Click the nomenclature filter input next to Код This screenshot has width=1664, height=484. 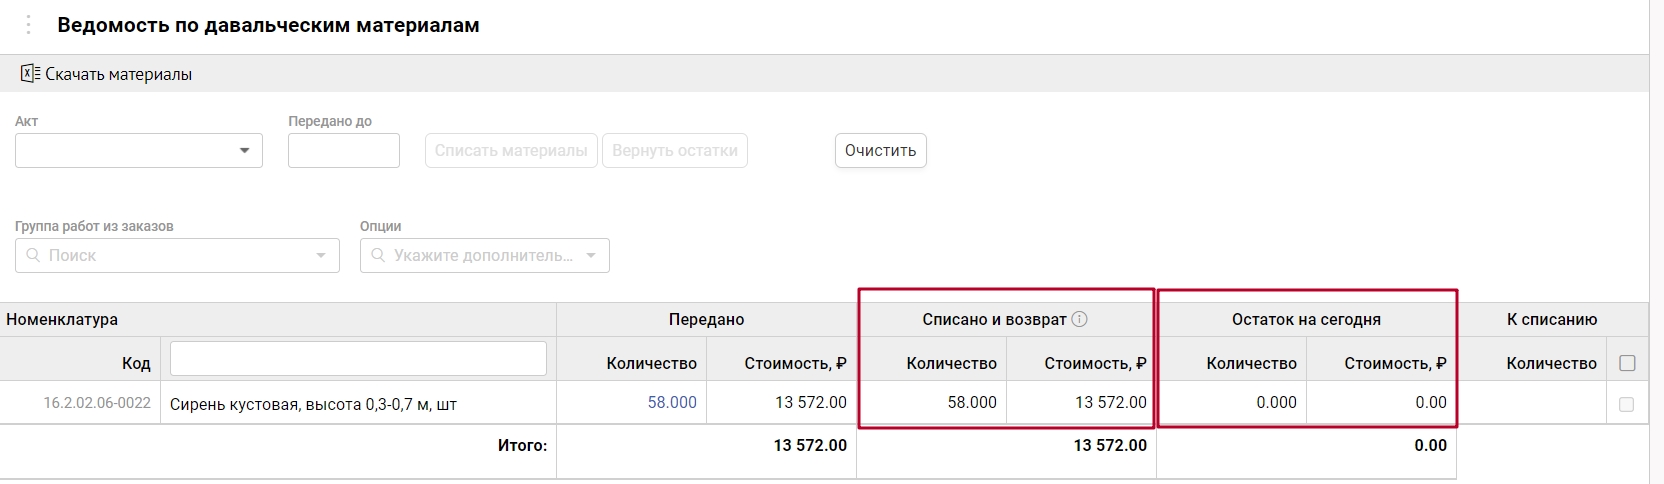tap(358, 359)
